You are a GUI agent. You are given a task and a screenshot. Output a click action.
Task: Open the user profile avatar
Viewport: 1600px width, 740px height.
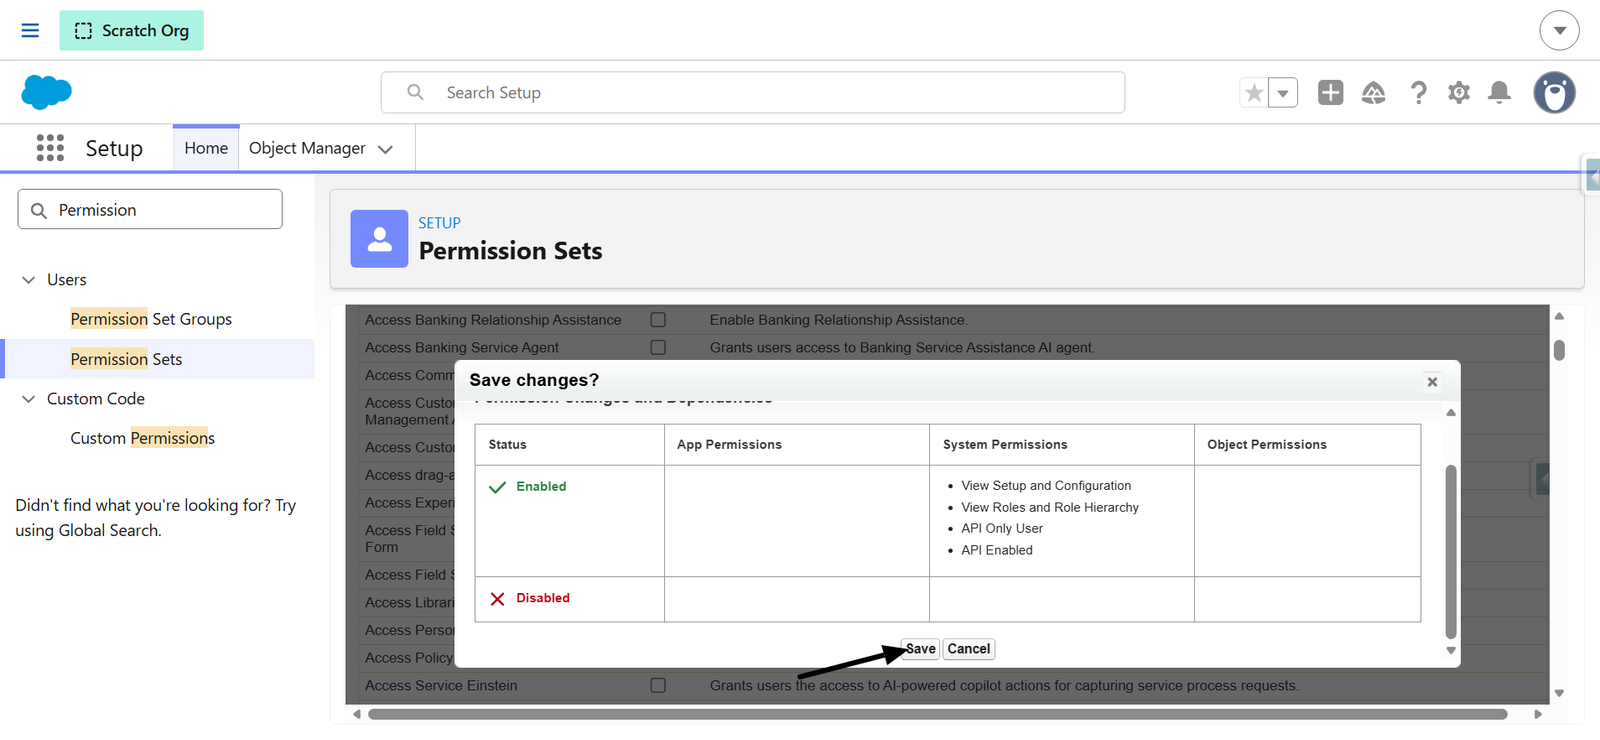coord(1554,93)
